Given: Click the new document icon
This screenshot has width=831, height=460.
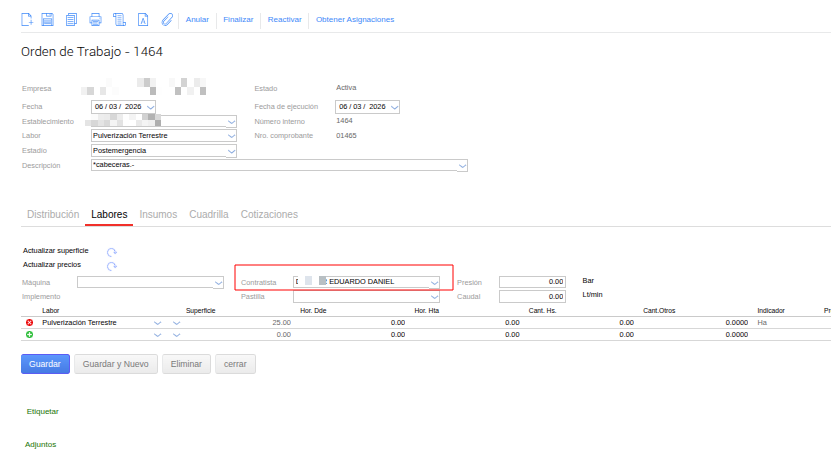Looking at the screenshot, I should point(28,19).
